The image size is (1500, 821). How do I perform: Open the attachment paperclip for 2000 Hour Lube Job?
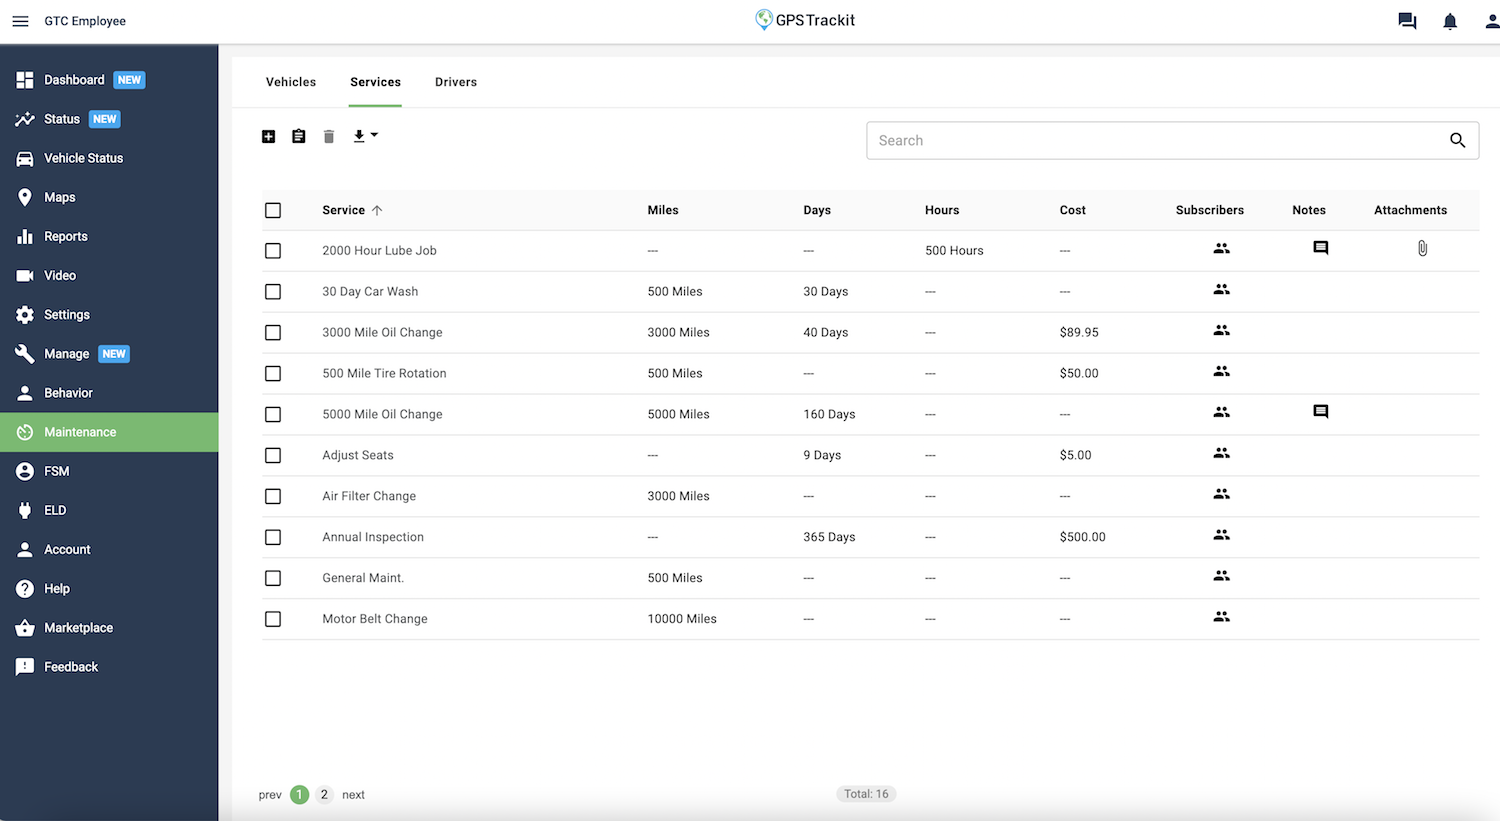[1422, 249]
